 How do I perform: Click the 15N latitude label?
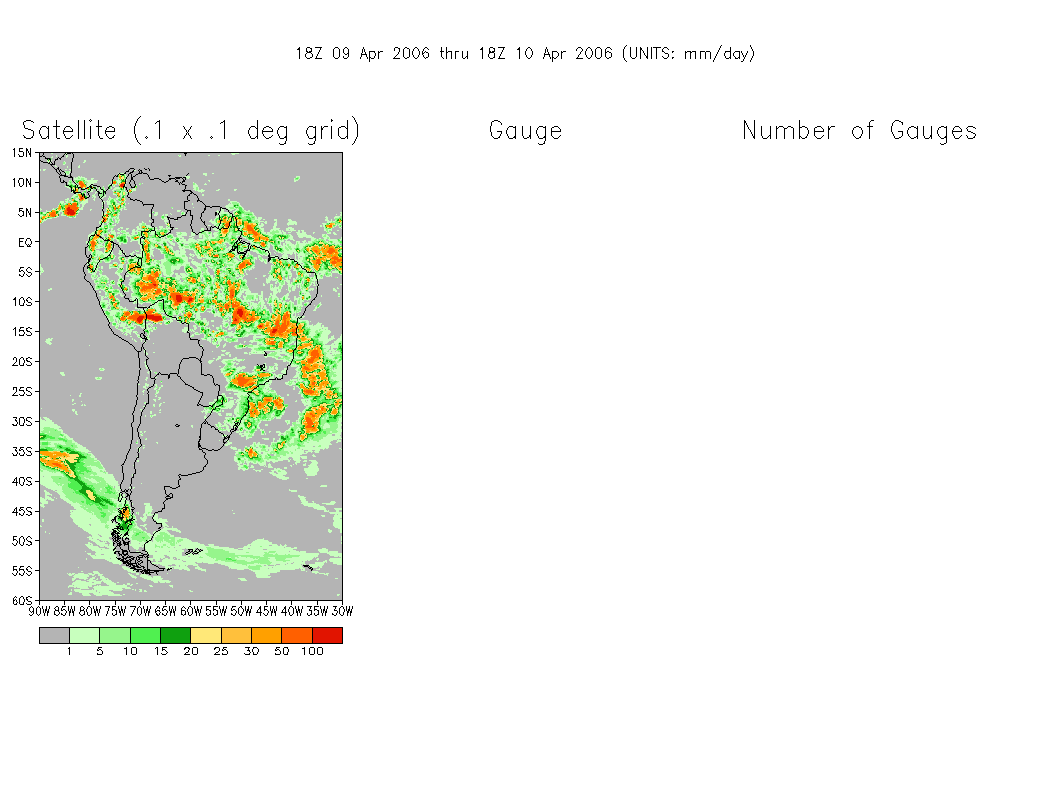click(21, 153)
